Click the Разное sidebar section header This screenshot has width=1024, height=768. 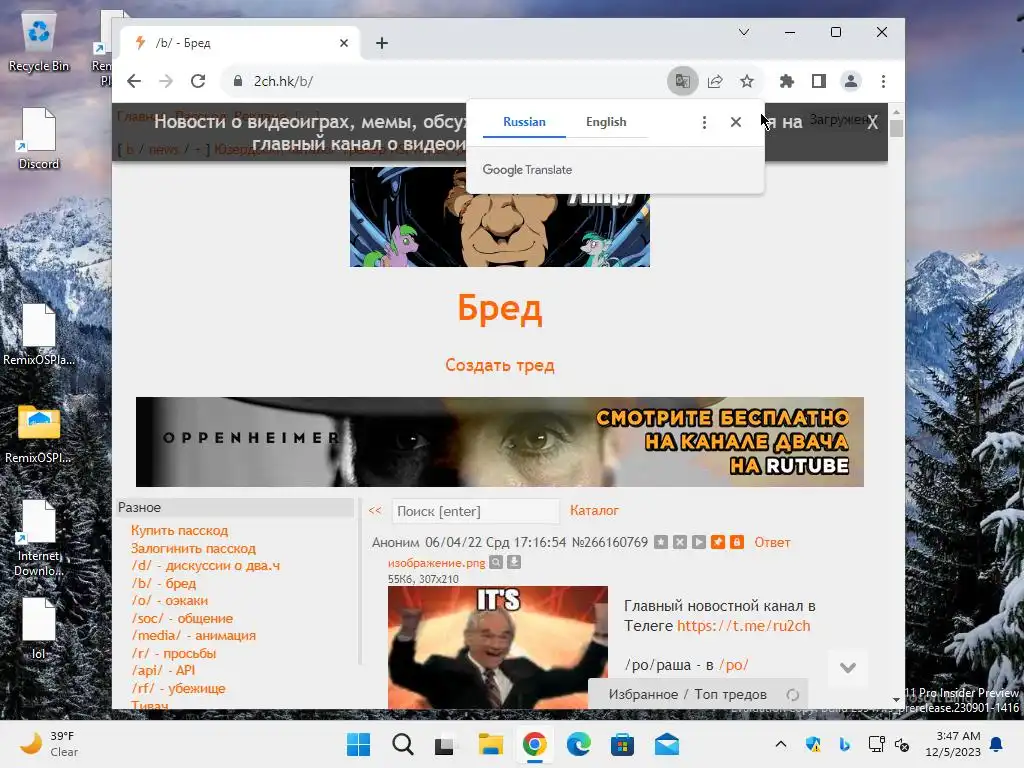click(235, 507)
